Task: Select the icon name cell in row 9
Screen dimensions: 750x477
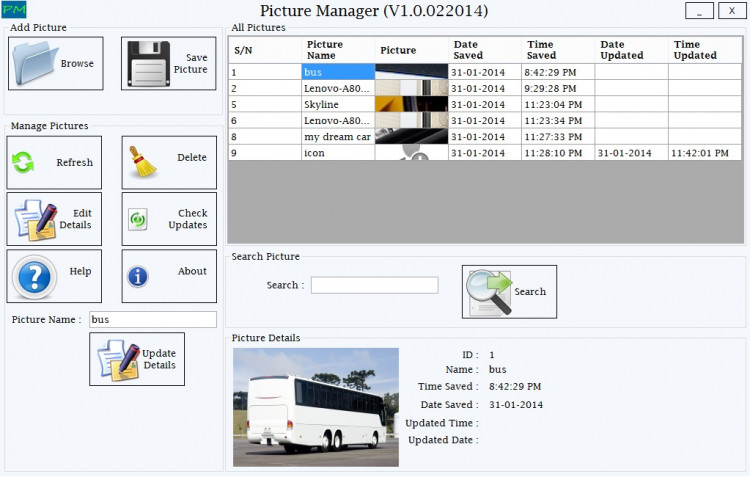Action: click(x=338, y=153)
